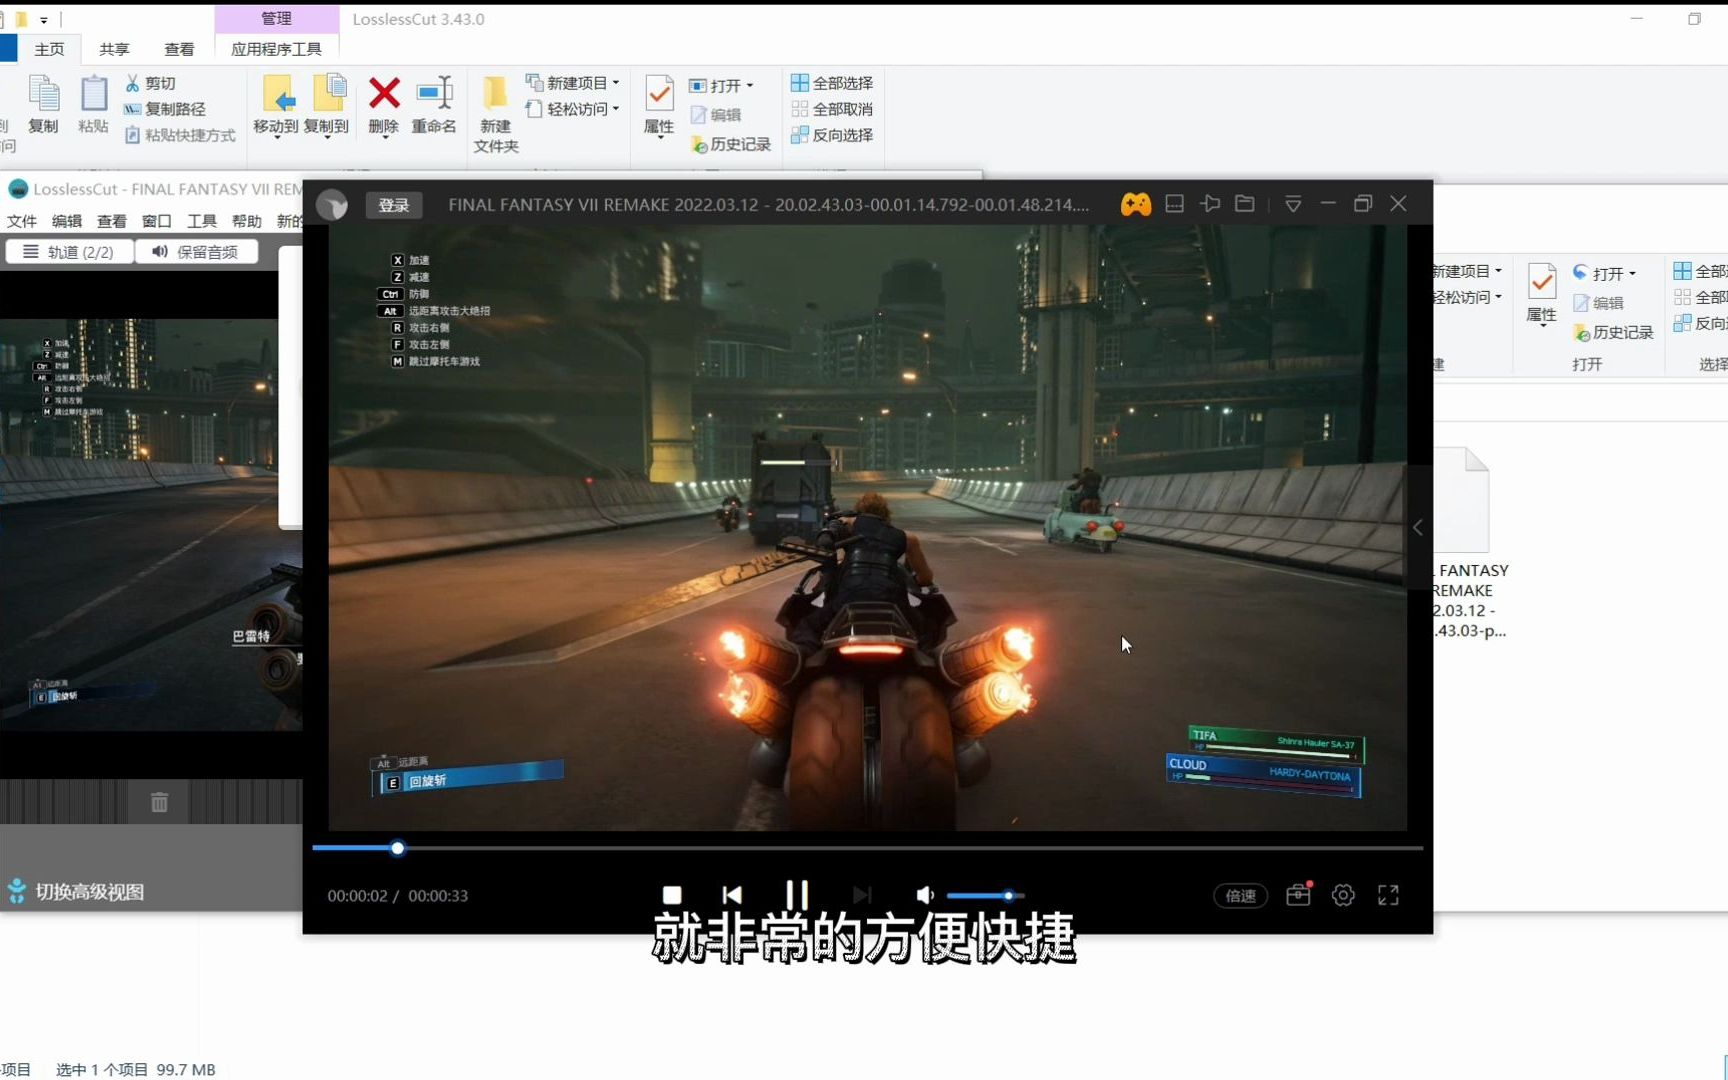This screenshot has height=1080, width=1728.
Task: Open LosslessCut 文件 file menu
Action: point(21,221)
